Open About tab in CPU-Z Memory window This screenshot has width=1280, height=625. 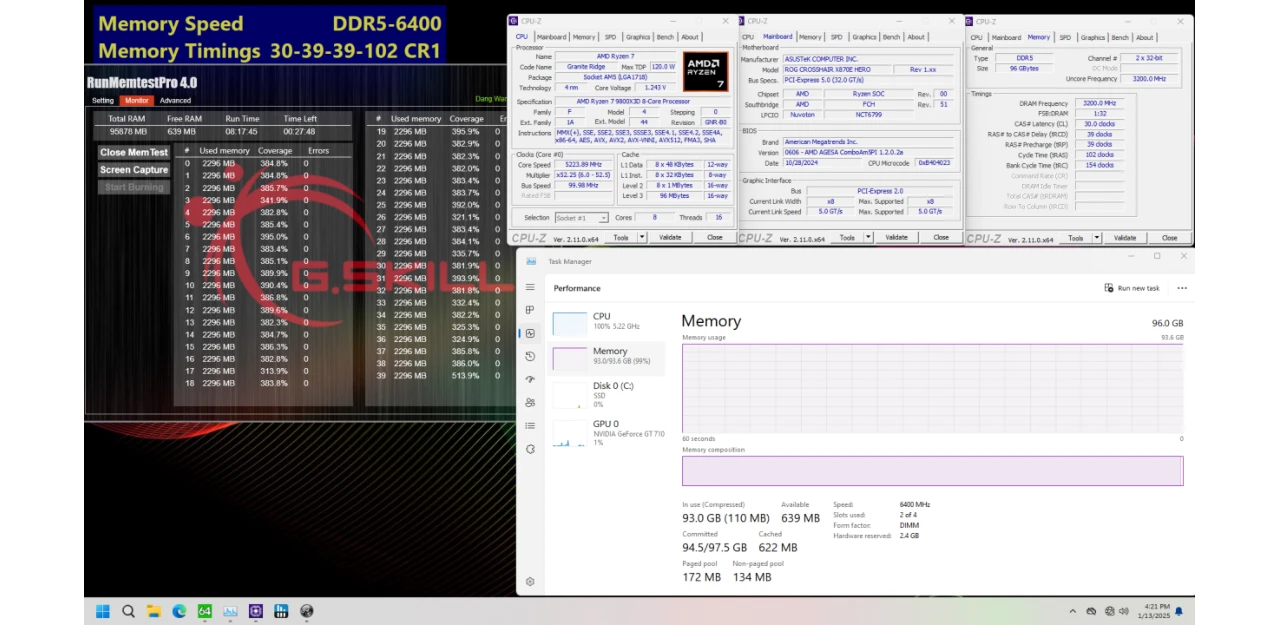pyautogui.click(x=1144, y=37)
